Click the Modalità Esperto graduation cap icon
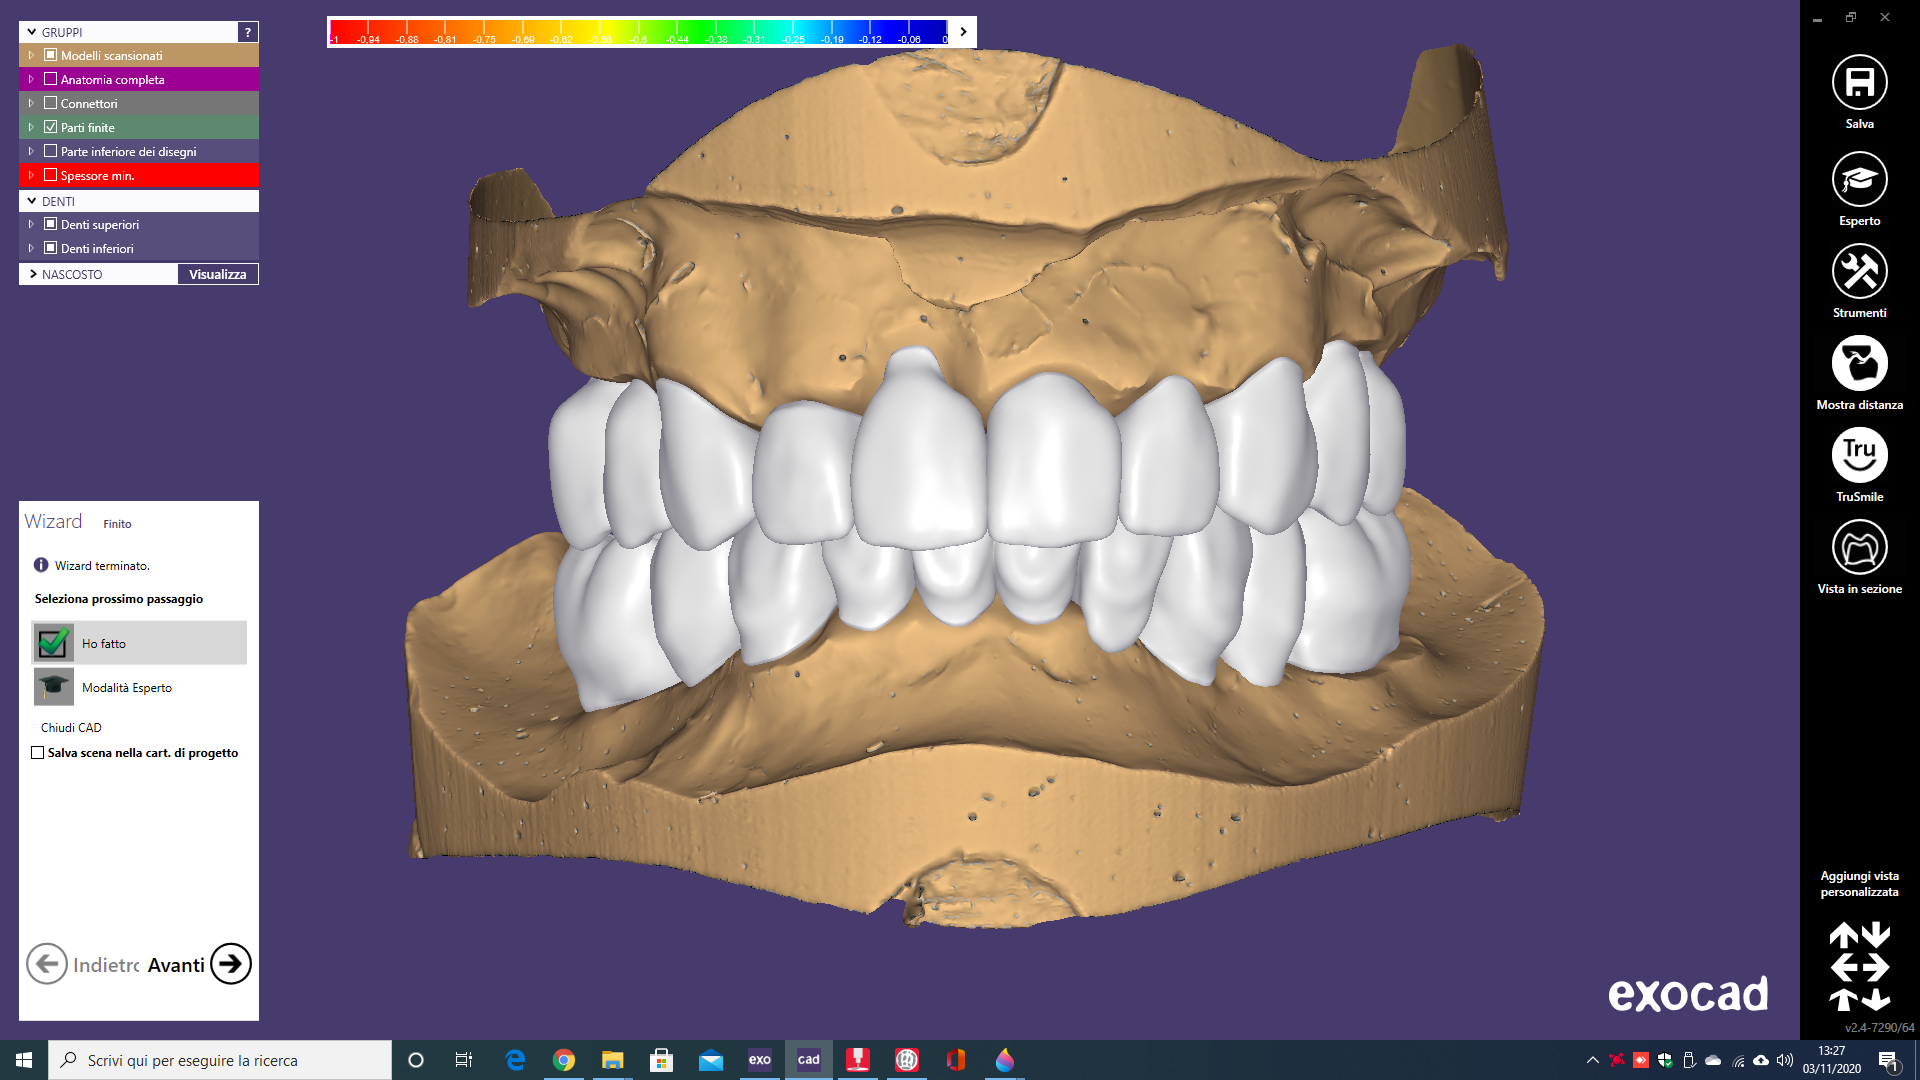Viewport: 1920px width, 1080px height. point(53,687)
